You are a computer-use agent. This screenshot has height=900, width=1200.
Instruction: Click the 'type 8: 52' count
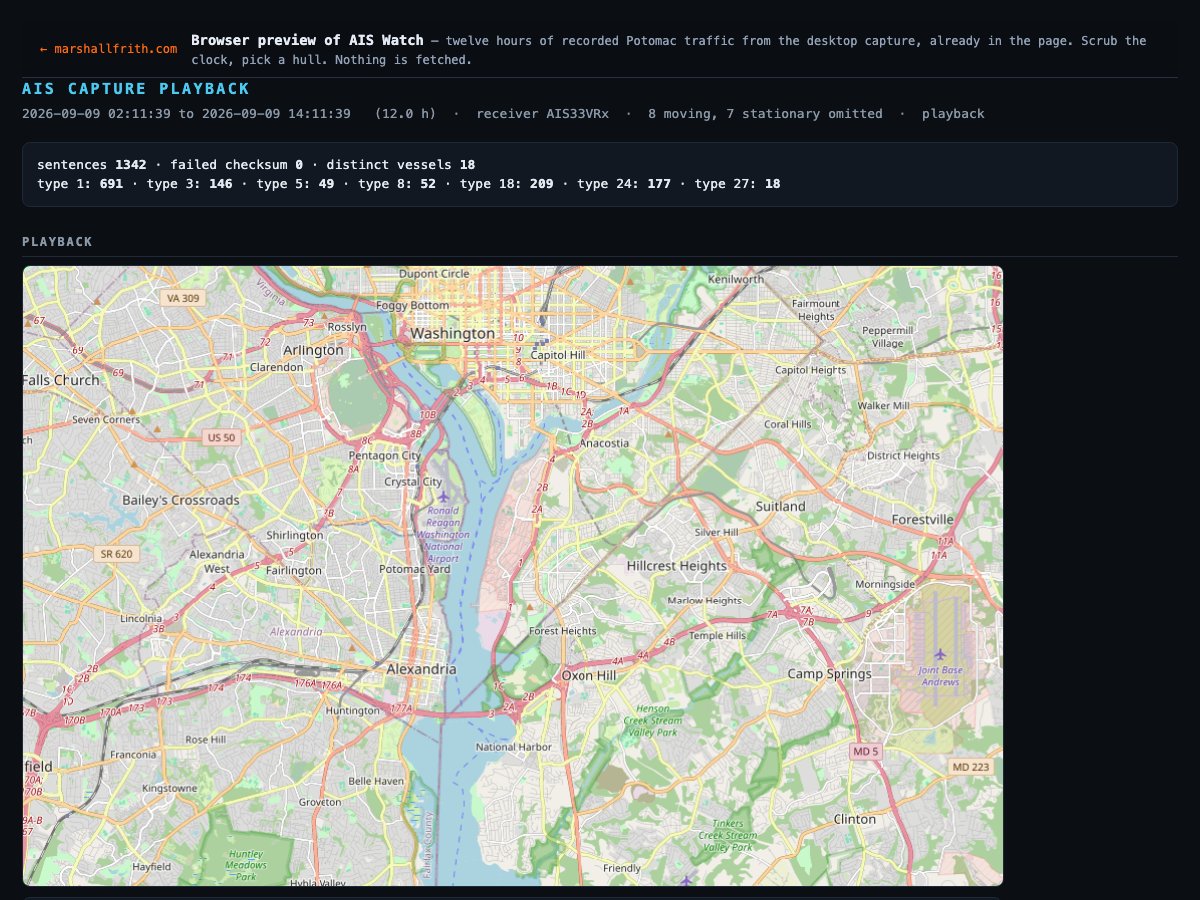(396, 184)
